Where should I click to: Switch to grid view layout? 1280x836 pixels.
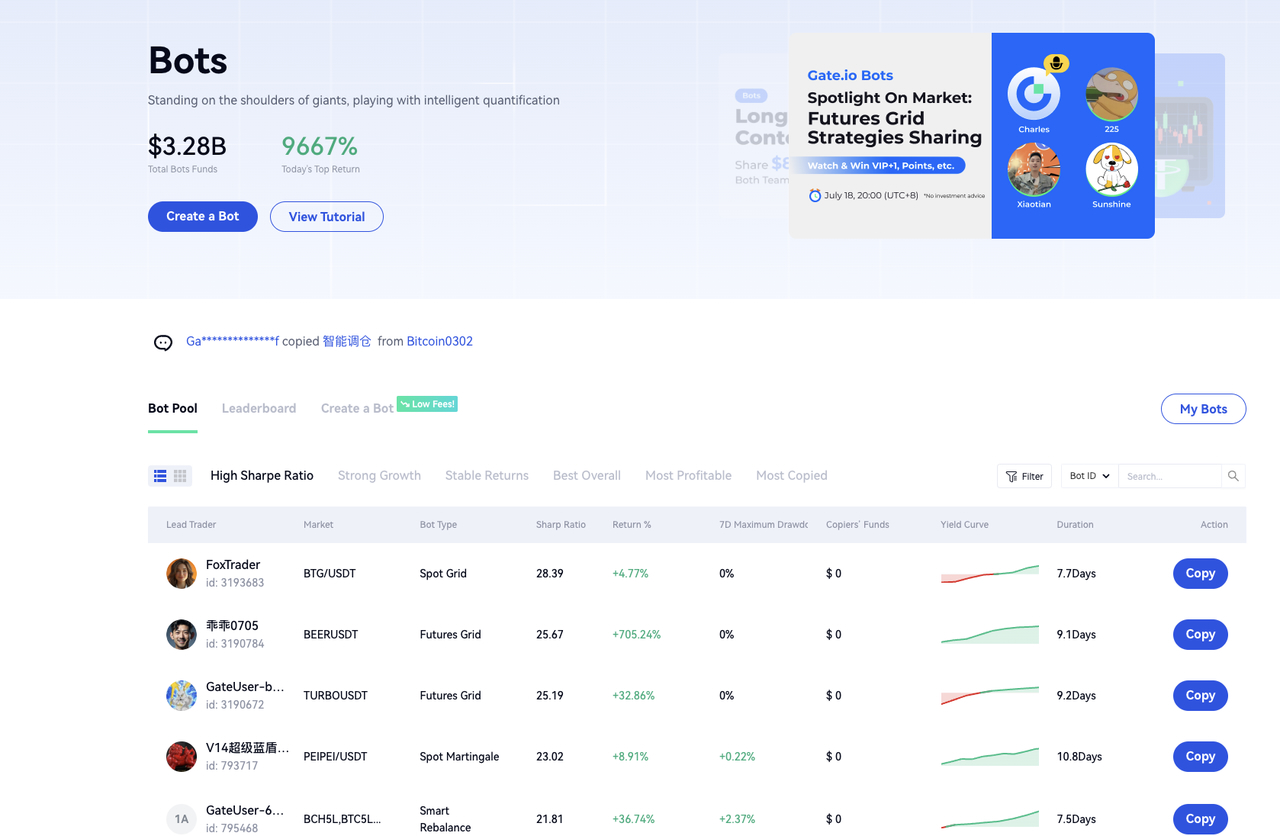coord(181,476)
